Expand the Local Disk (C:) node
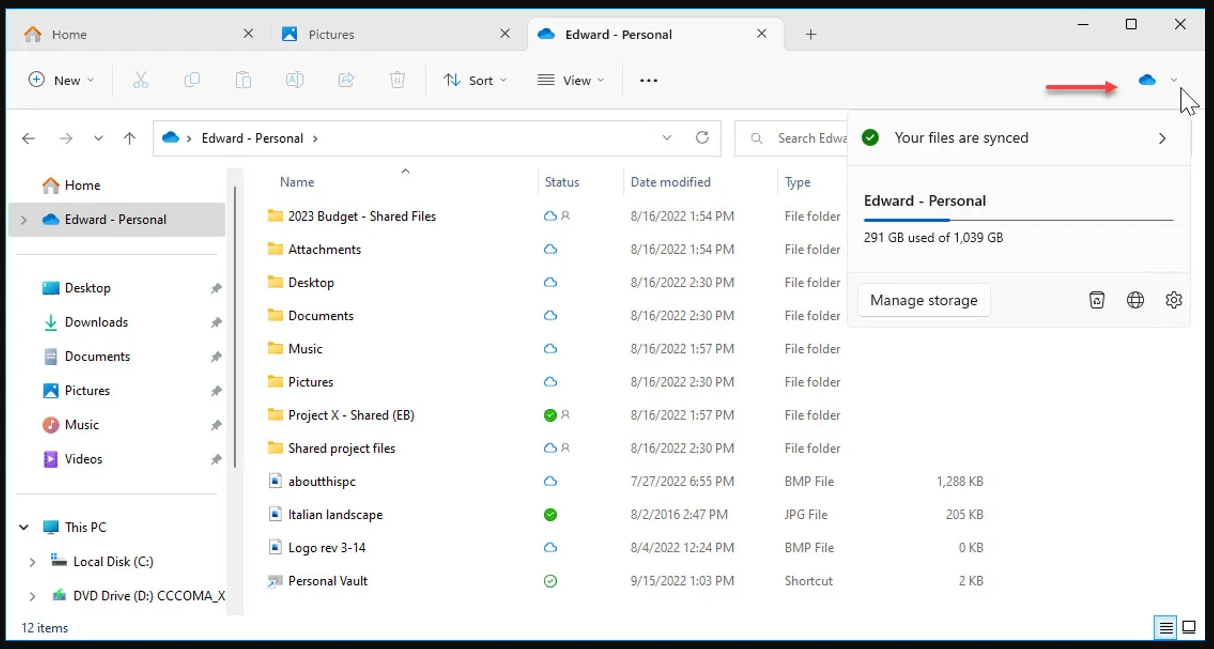The height and width of the screenshot is (649, 1214). 32,562
